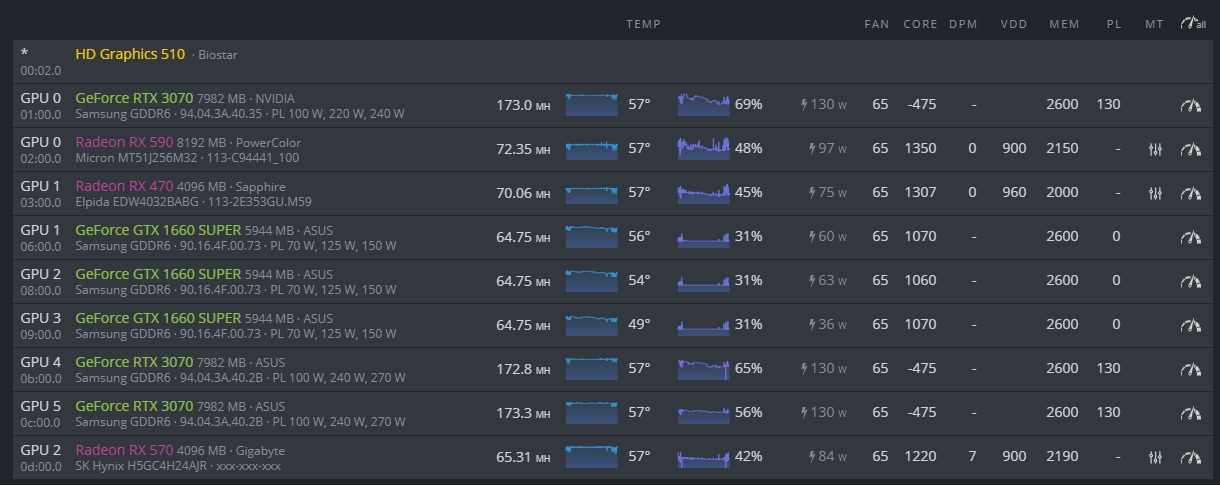Click temperature graph of Radeon RX 470
1220x486 pixels.
[592, 193]
